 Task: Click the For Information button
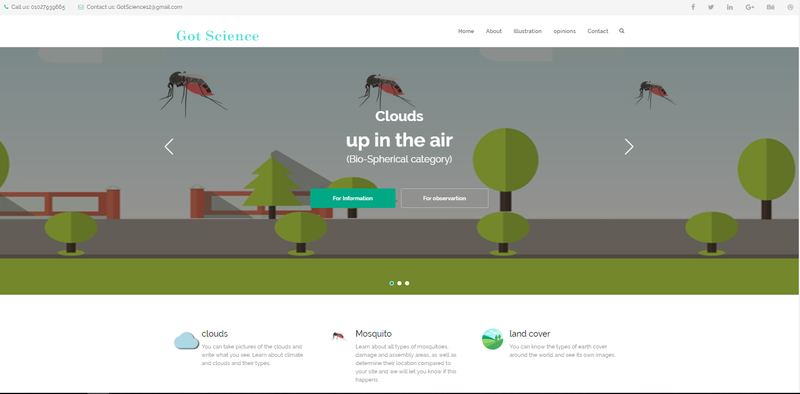click(353, 198)
